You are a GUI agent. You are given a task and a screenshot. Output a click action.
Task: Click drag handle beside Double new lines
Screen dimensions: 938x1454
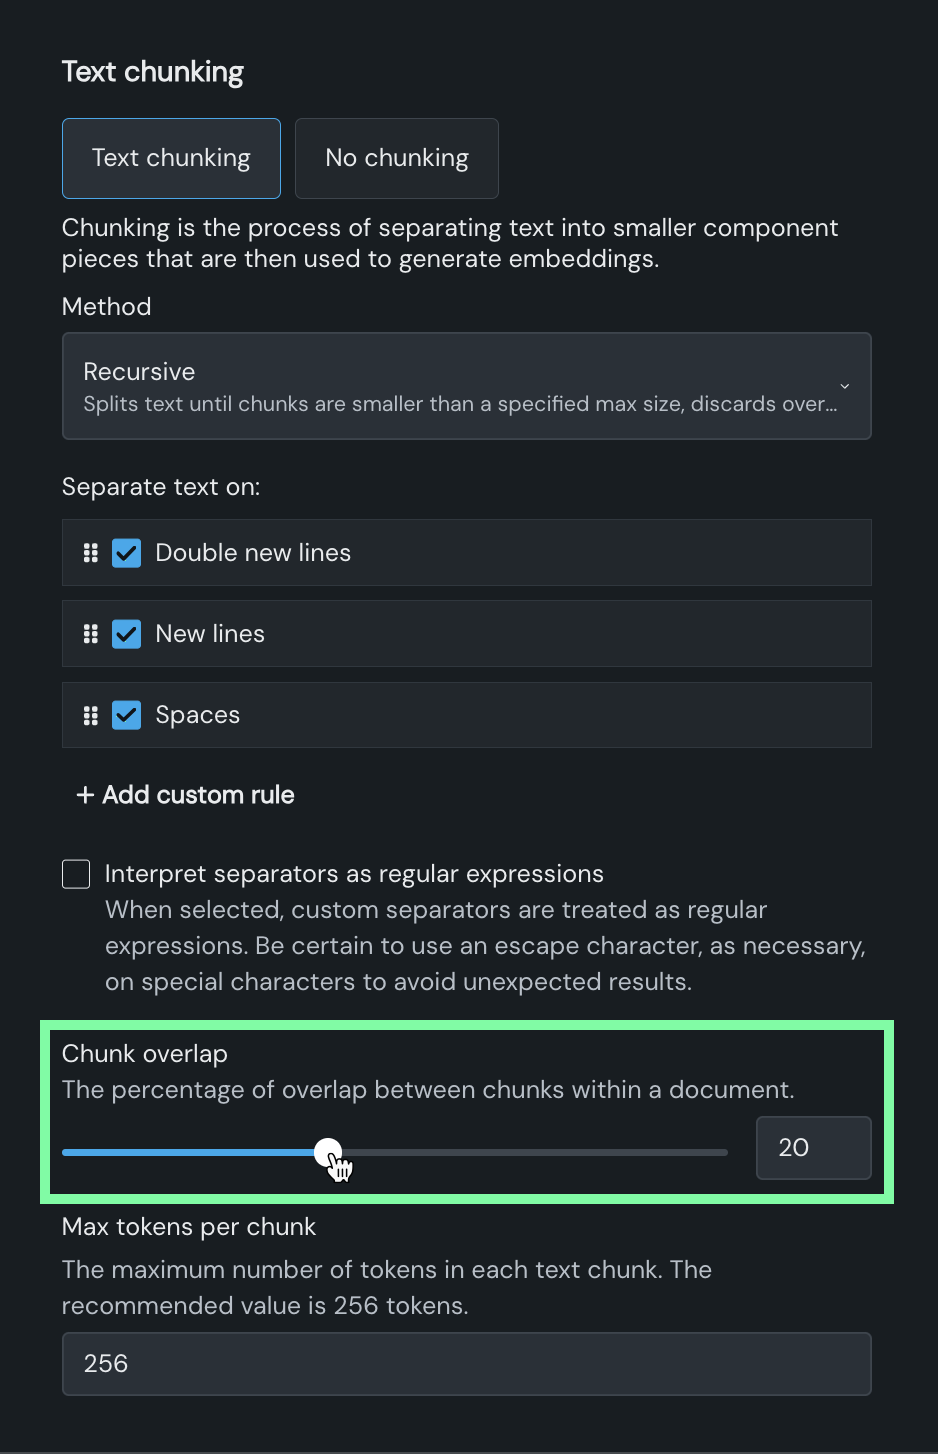point(91,553)
